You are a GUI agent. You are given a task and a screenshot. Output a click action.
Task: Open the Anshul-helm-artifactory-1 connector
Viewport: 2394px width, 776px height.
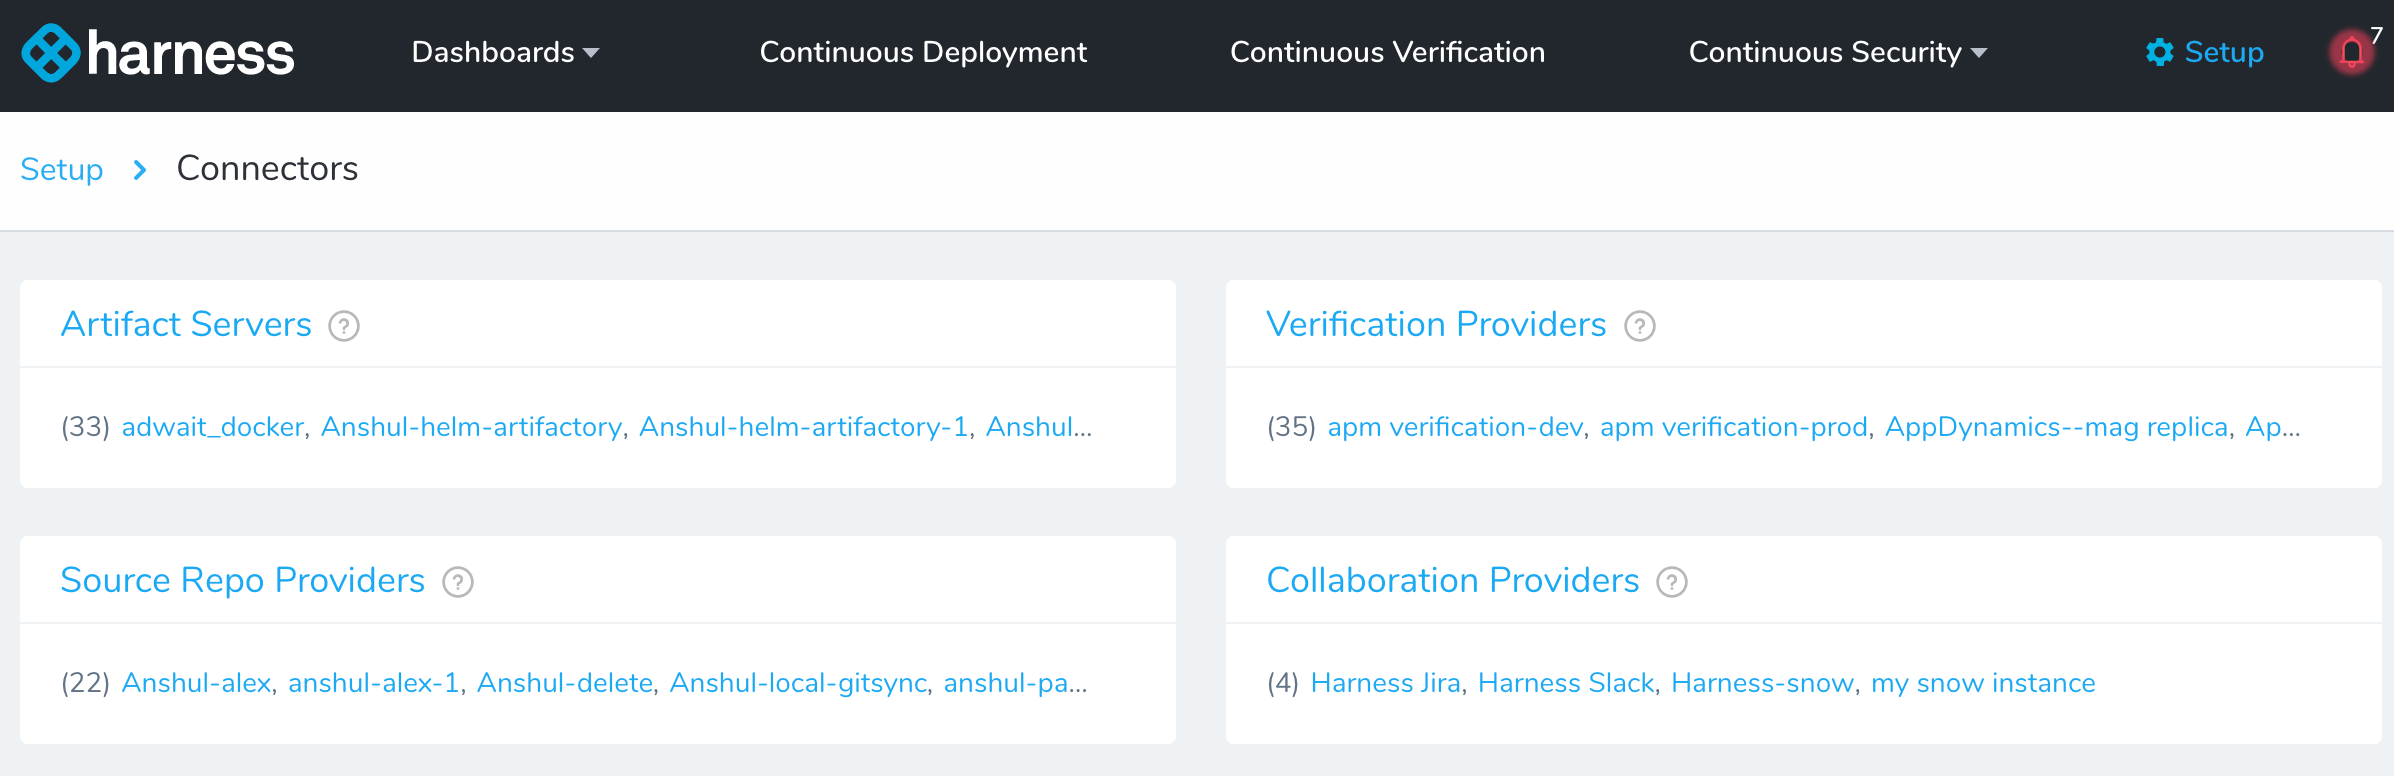(x=804, y=427)
